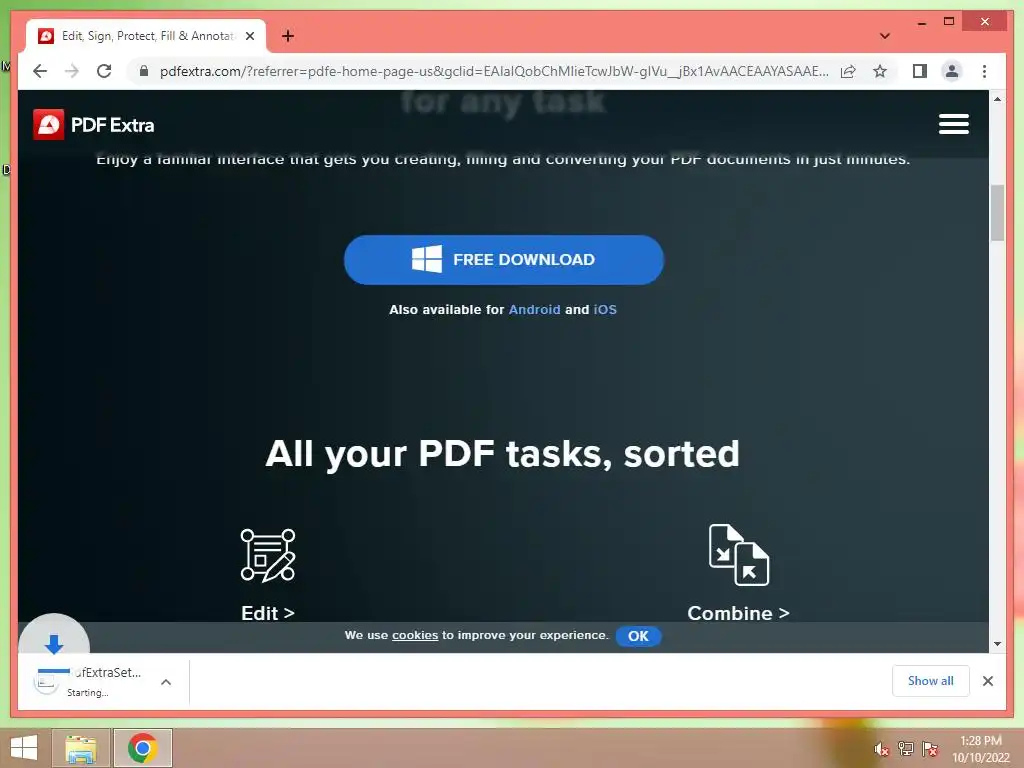This screenshot has height=768, width=1024.
Task: Bookmark this page with star
Action: click(880, 71)
